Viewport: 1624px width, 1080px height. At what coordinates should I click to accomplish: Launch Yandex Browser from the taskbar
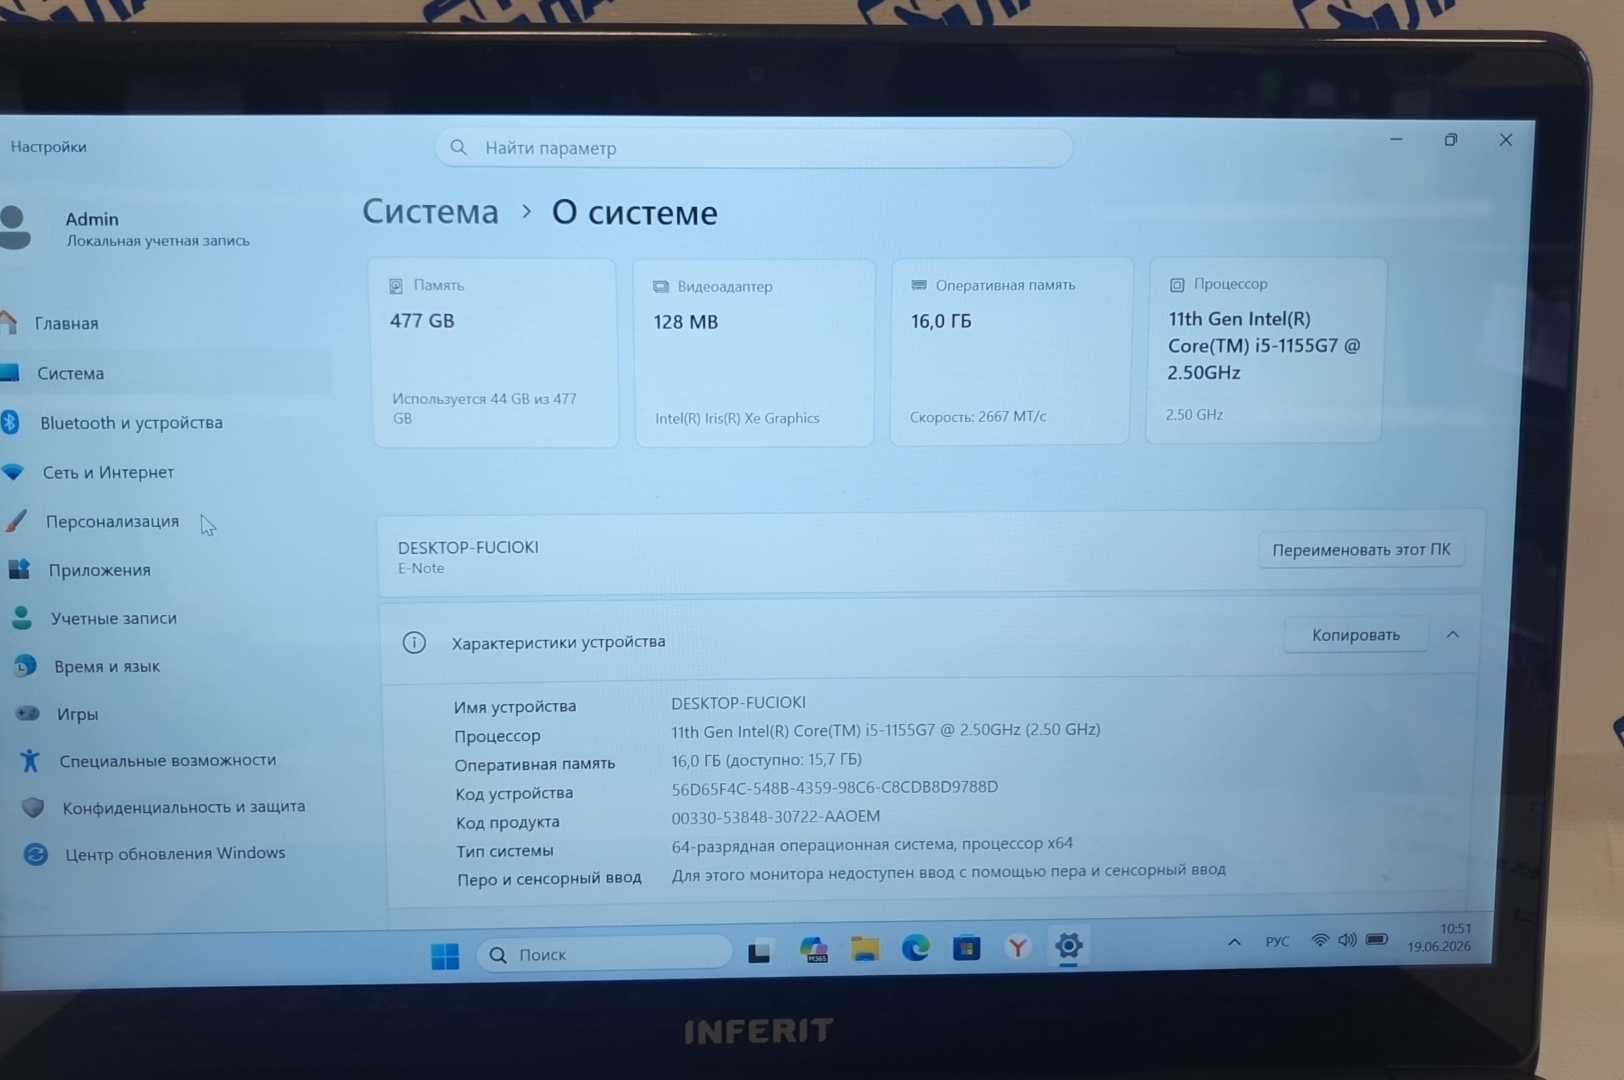1018,946
